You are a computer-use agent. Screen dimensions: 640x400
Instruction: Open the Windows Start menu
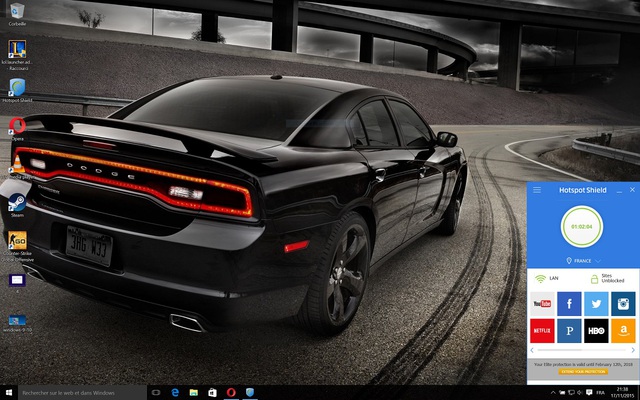9,391
